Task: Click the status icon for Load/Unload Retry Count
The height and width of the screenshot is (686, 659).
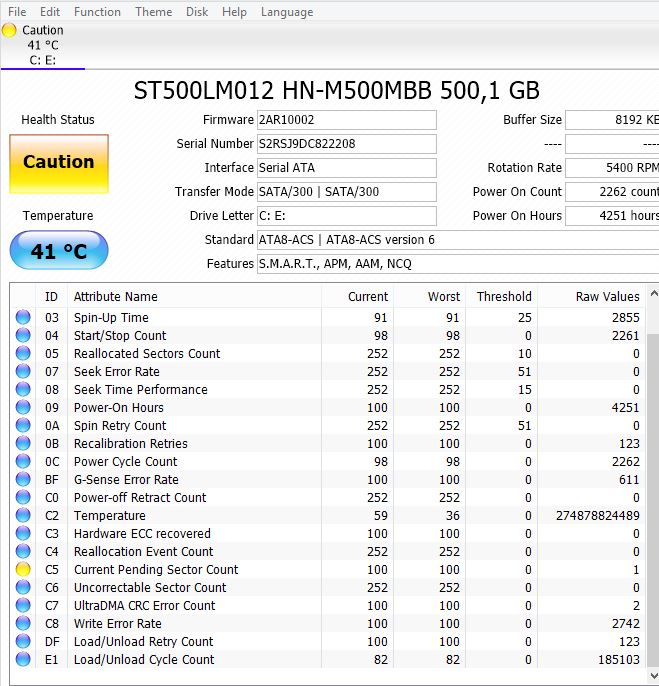Action: [23, 641]
